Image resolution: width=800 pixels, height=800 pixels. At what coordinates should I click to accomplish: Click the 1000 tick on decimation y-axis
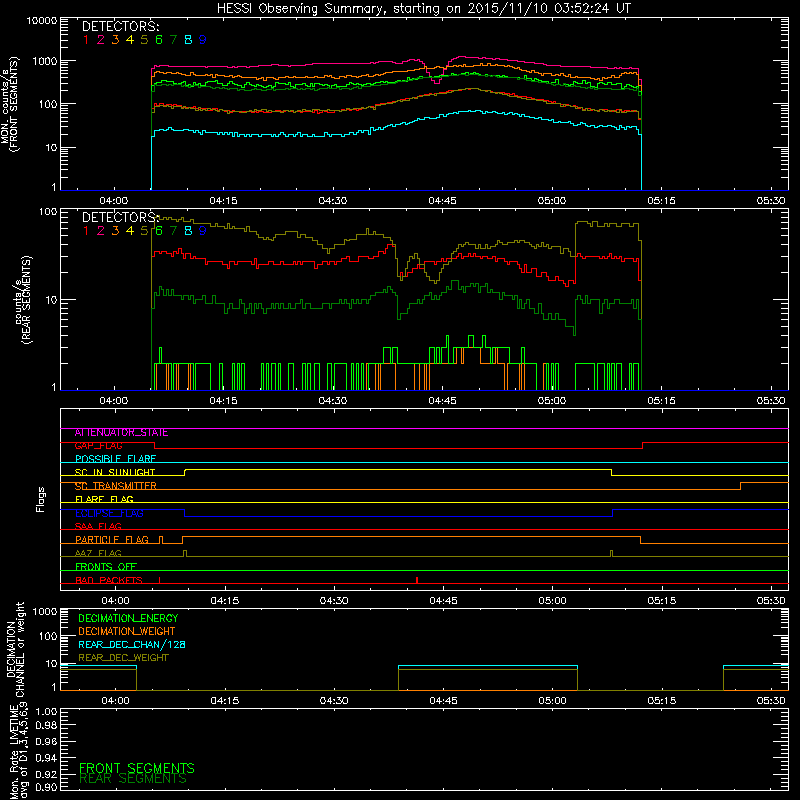point(44,612)
